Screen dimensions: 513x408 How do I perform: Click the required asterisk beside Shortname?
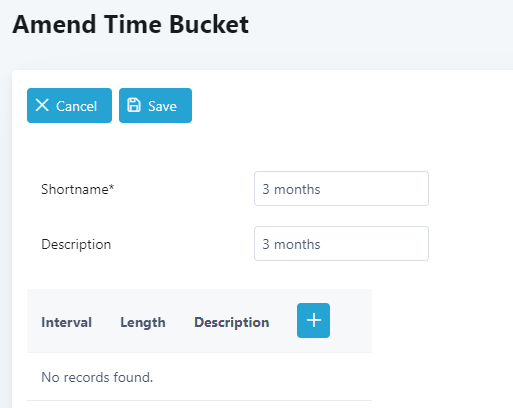[x=111, y=186]
